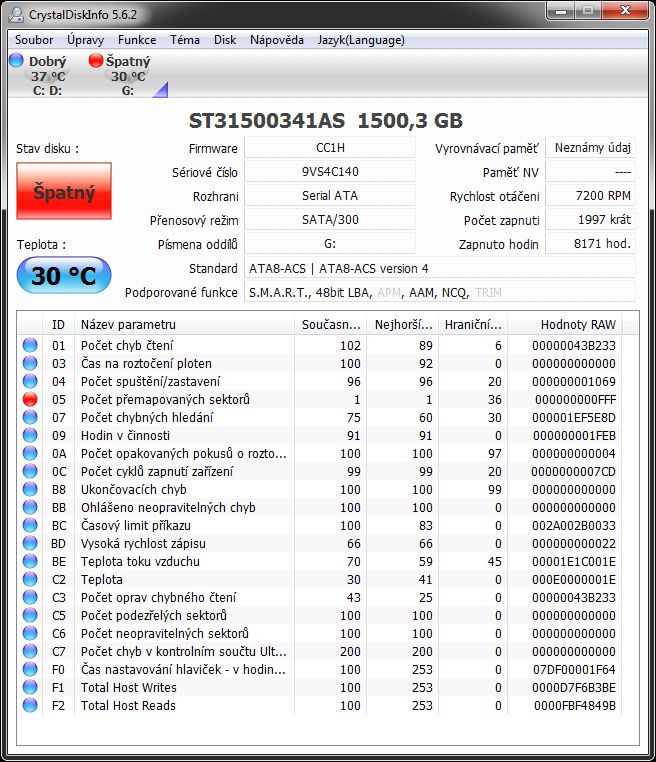656x762 pixels.
Task: Click the ID column header
Action: (59, 325)
